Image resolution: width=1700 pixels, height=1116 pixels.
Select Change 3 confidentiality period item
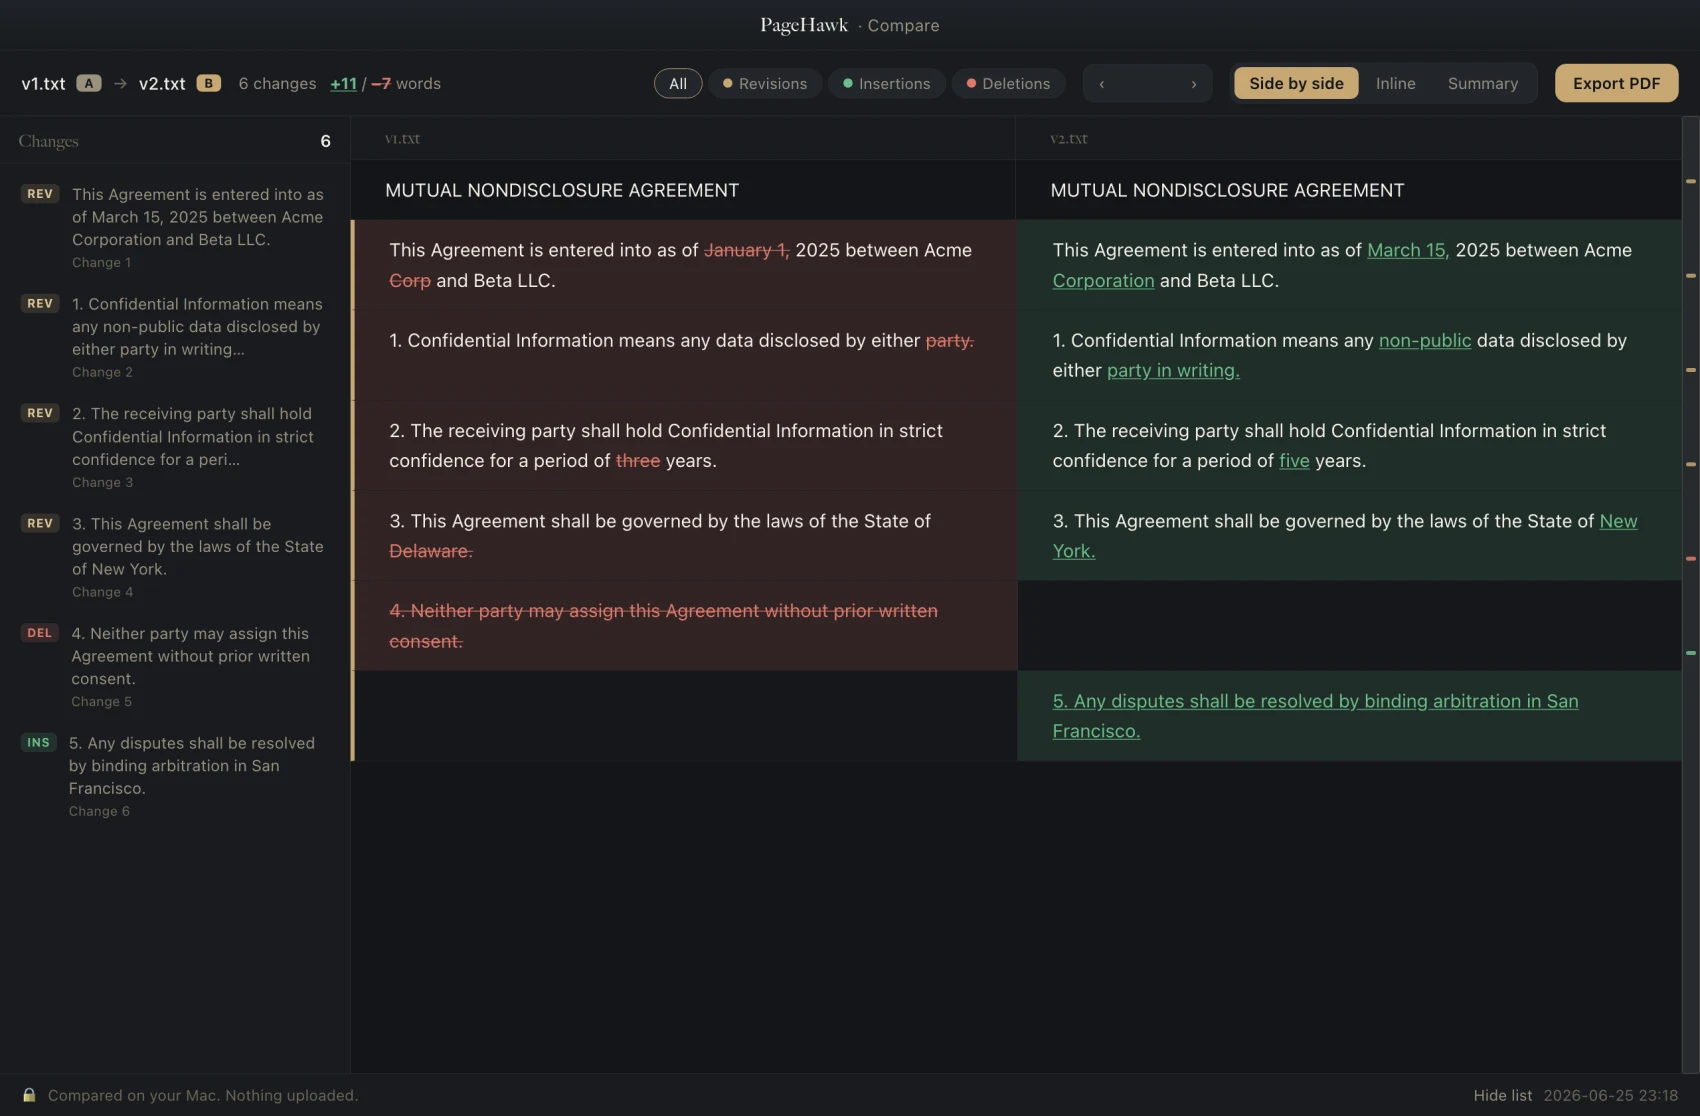click(175, 447)
